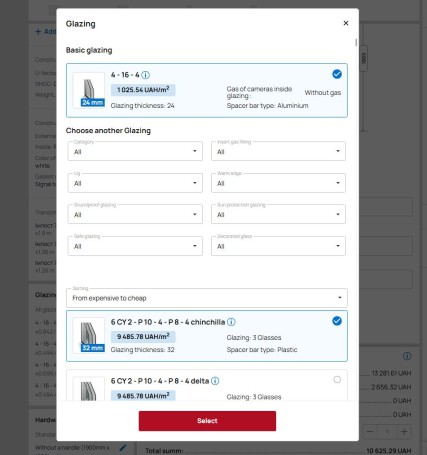Click the 32 mm chinchilla glazing thumbnail
The height and width of the screenshot is (455, 427).
(89, 335)
